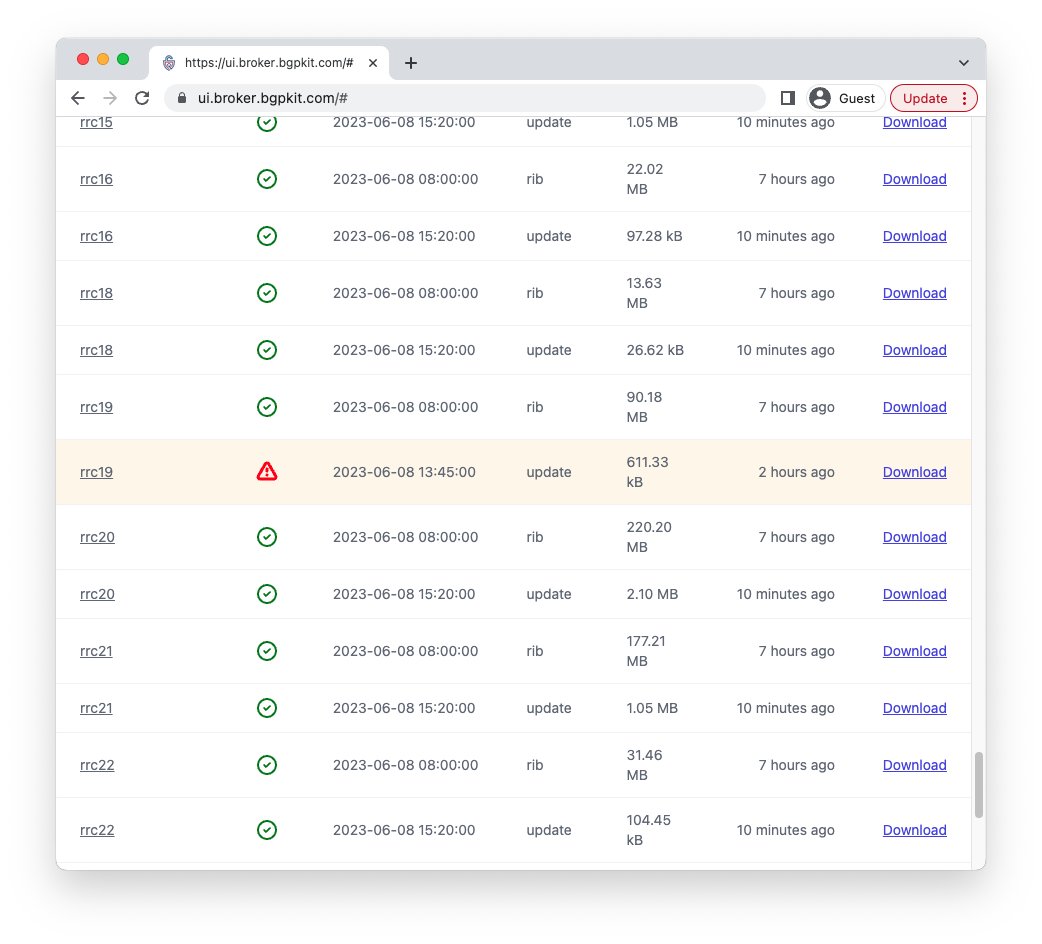Screen dimensions: 1042x944
Task: Open rrc16 collector link in update row
Action: (96, 236)
